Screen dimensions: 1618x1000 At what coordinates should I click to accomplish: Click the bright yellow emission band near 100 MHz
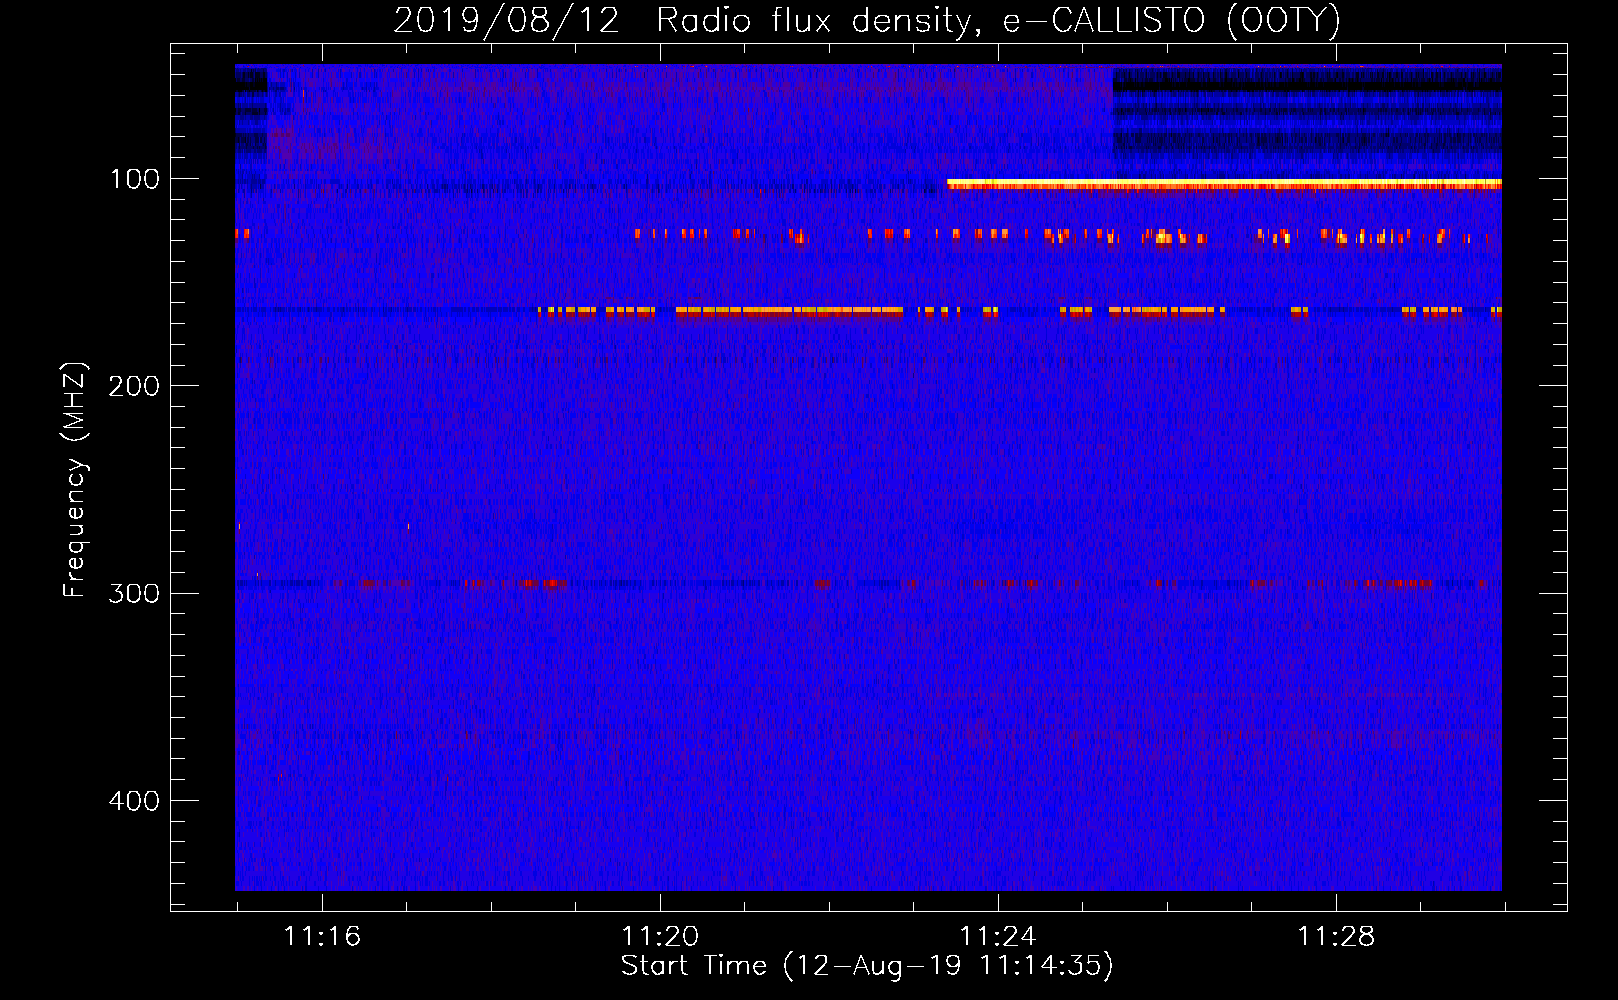[1224, 184]
